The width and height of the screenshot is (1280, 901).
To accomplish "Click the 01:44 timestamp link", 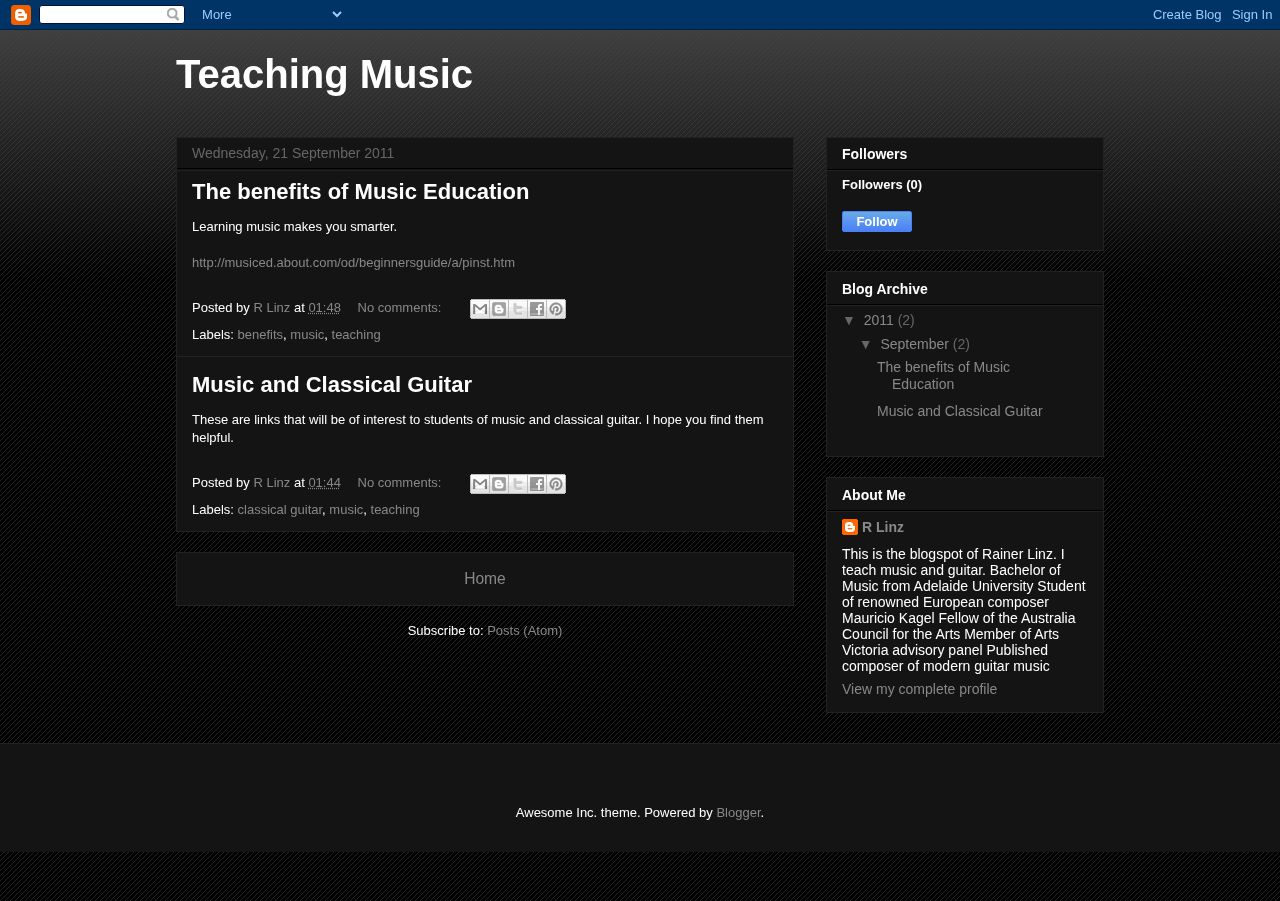I will pyautogui.click(x=324, y=483).
